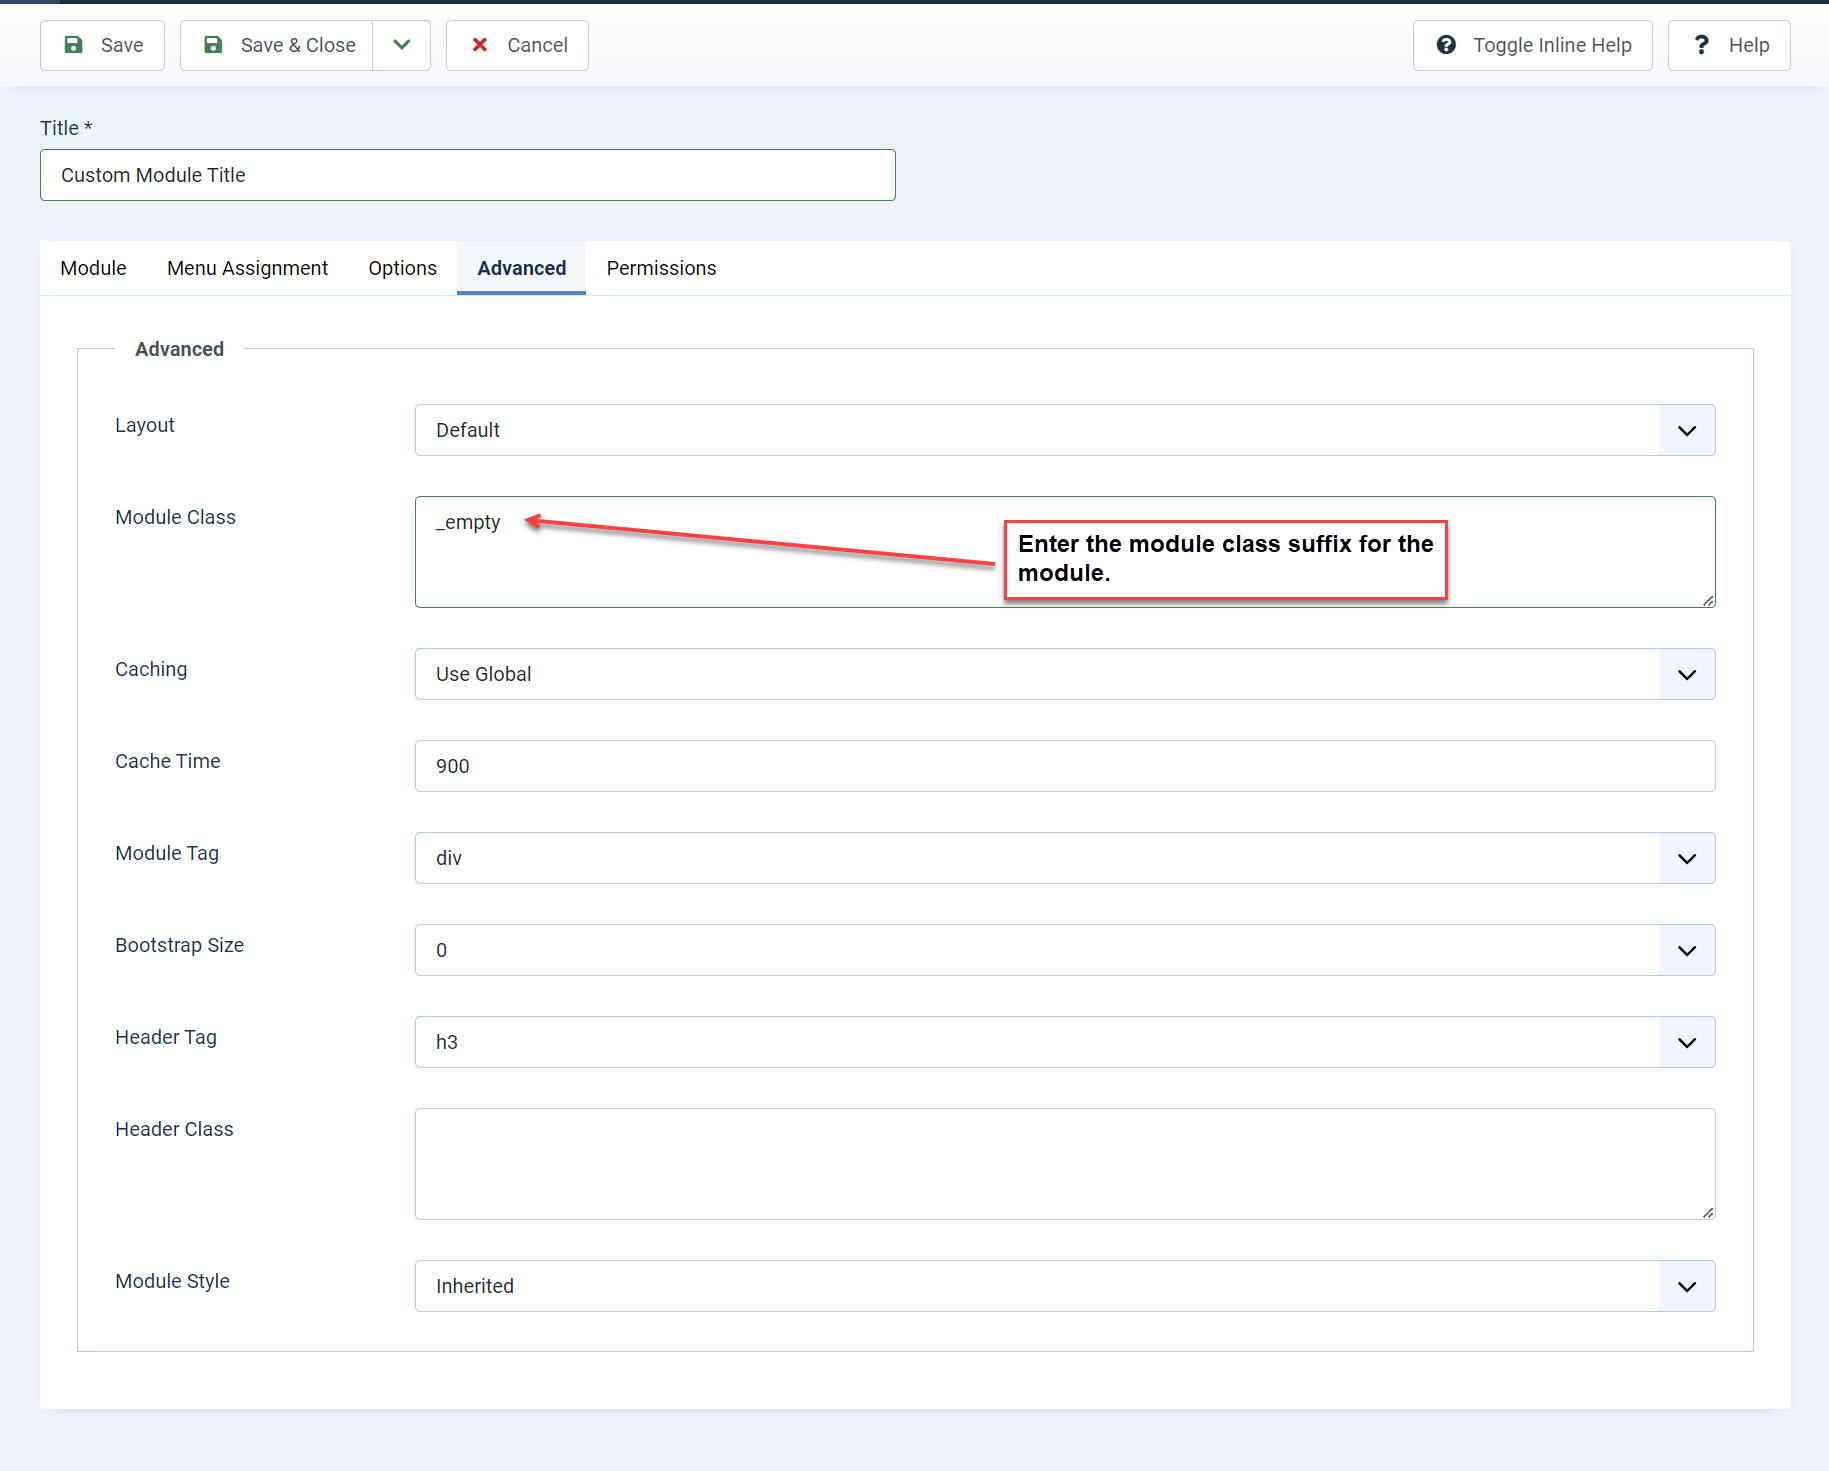Screen dimensions: 1829x1471
Task: Click the Title input field
Action: point(467,175)
